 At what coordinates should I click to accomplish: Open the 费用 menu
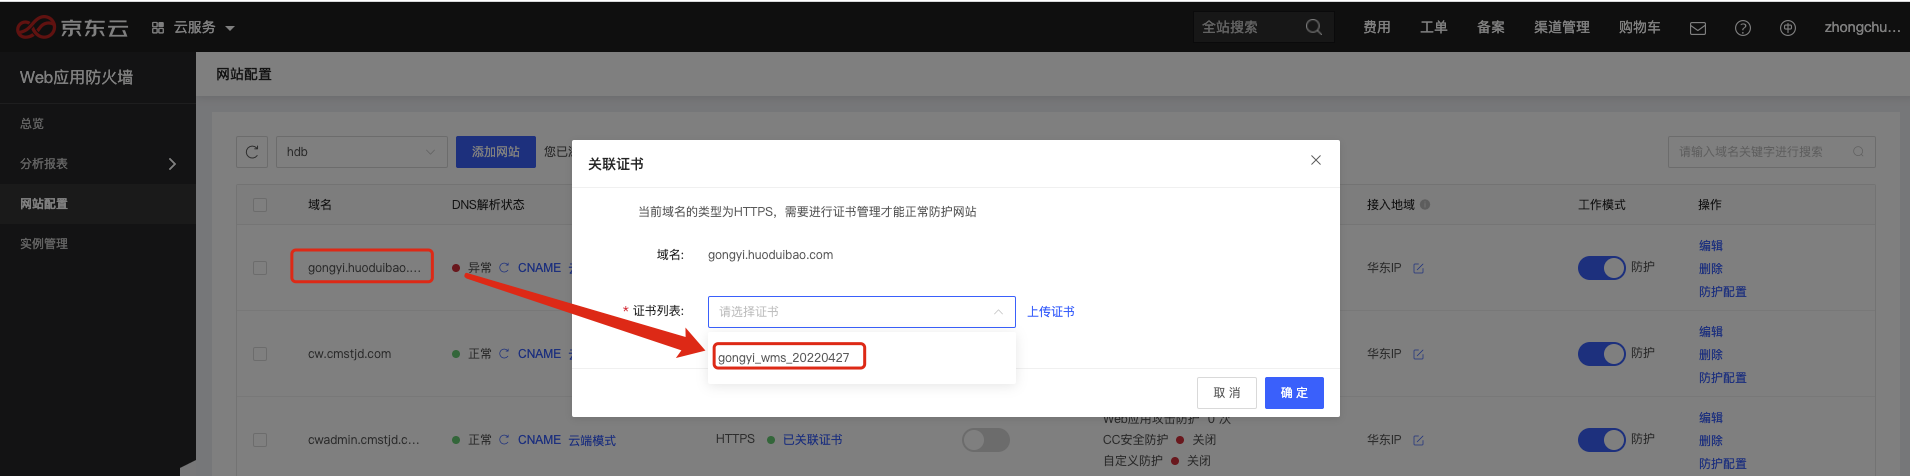pyautogui.click(x=1377, y=27)
